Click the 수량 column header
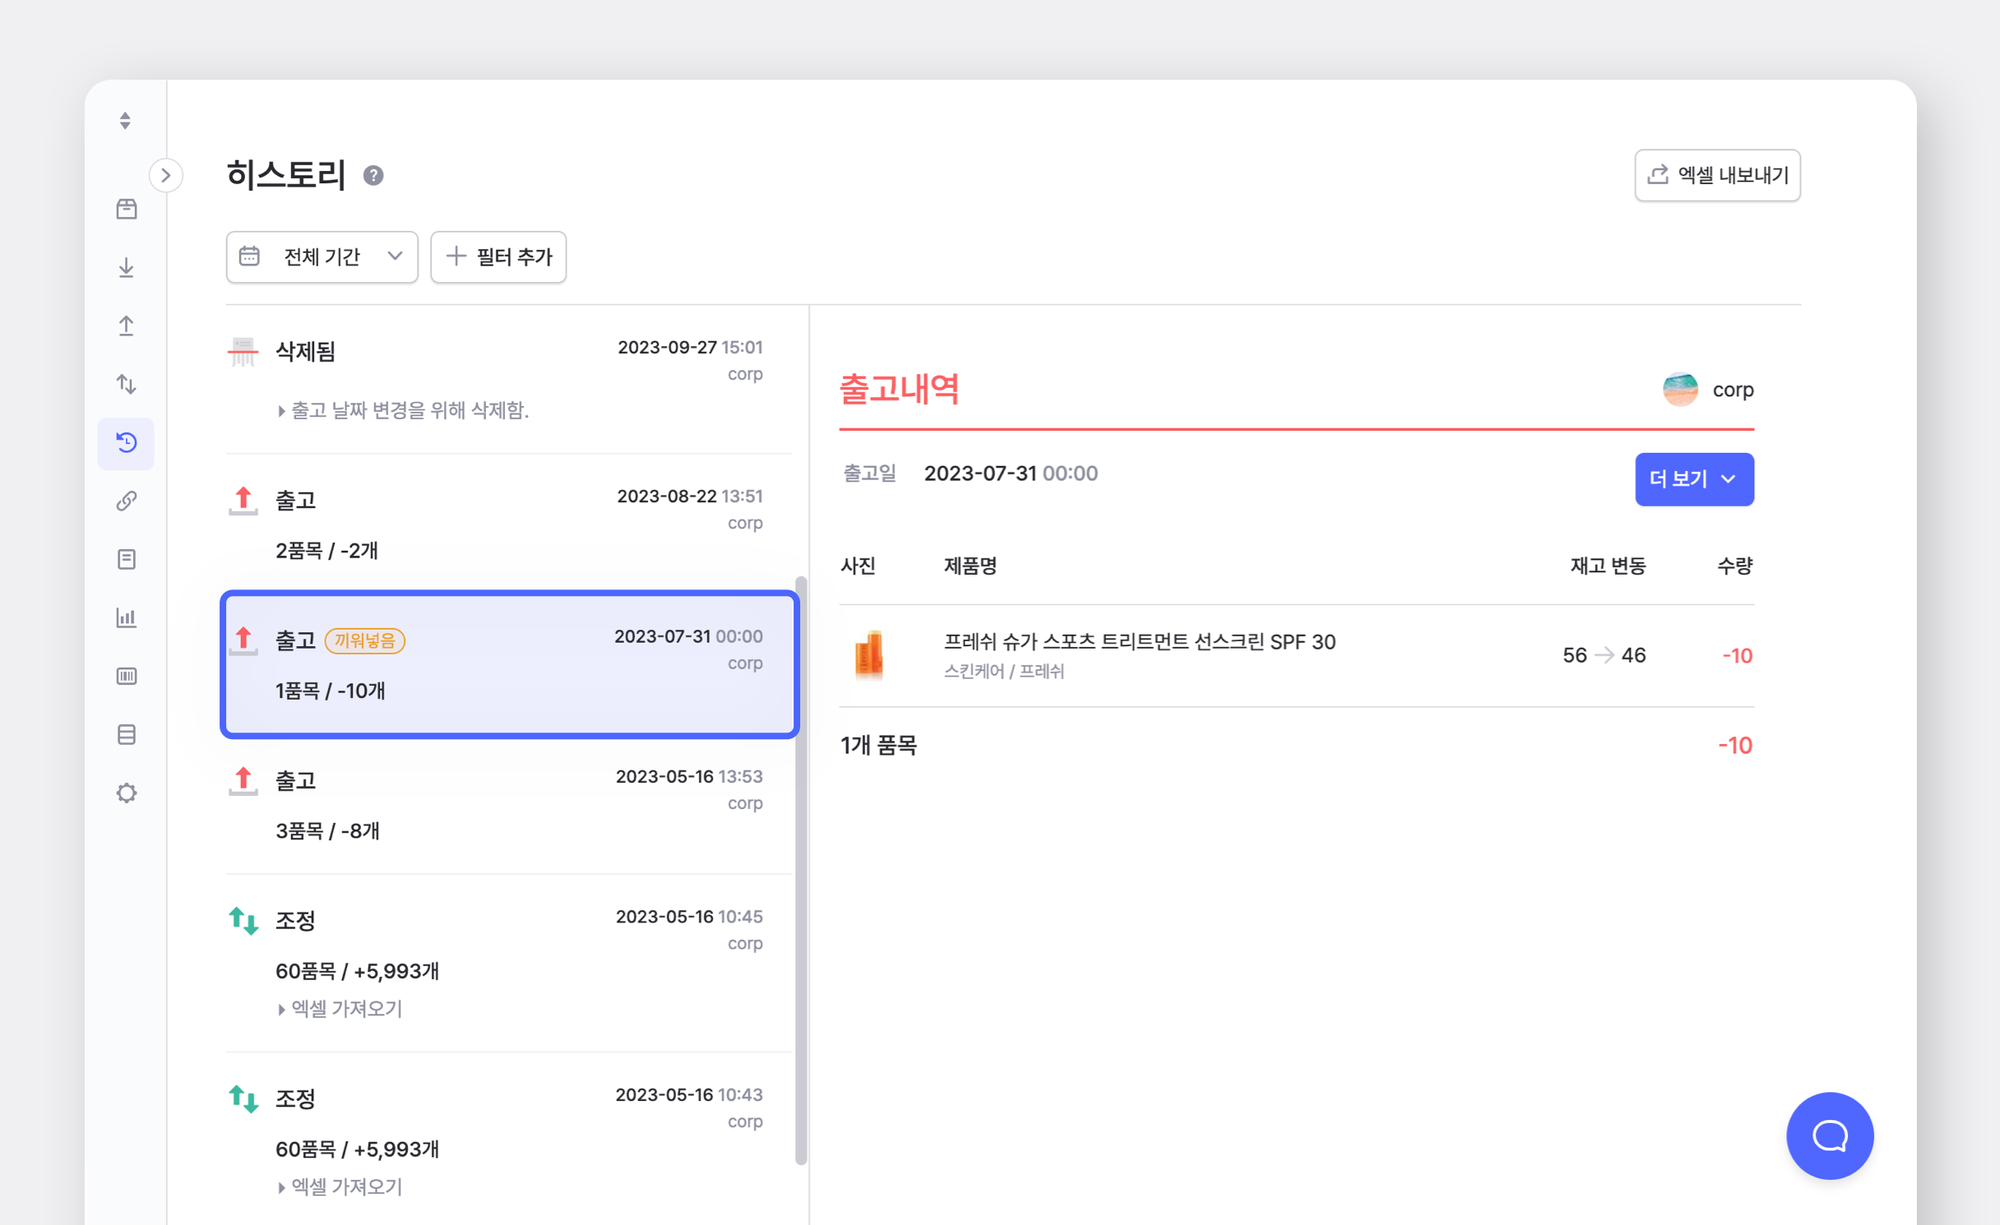2000x1225 pixels. pos(1735,566)
